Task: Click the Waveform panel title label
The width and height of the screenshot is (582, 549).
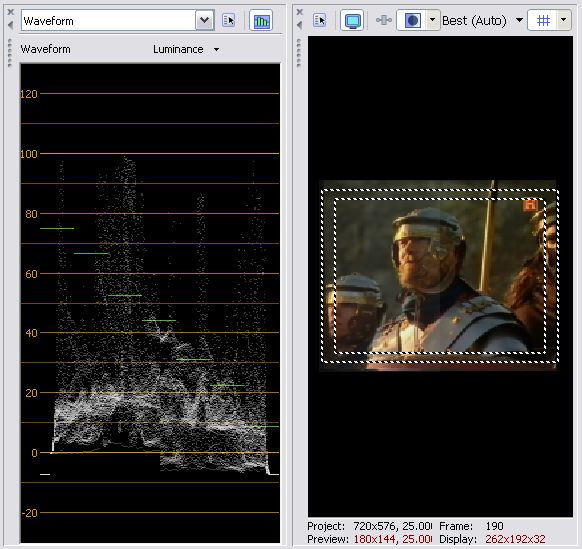Action: (45, 49)
